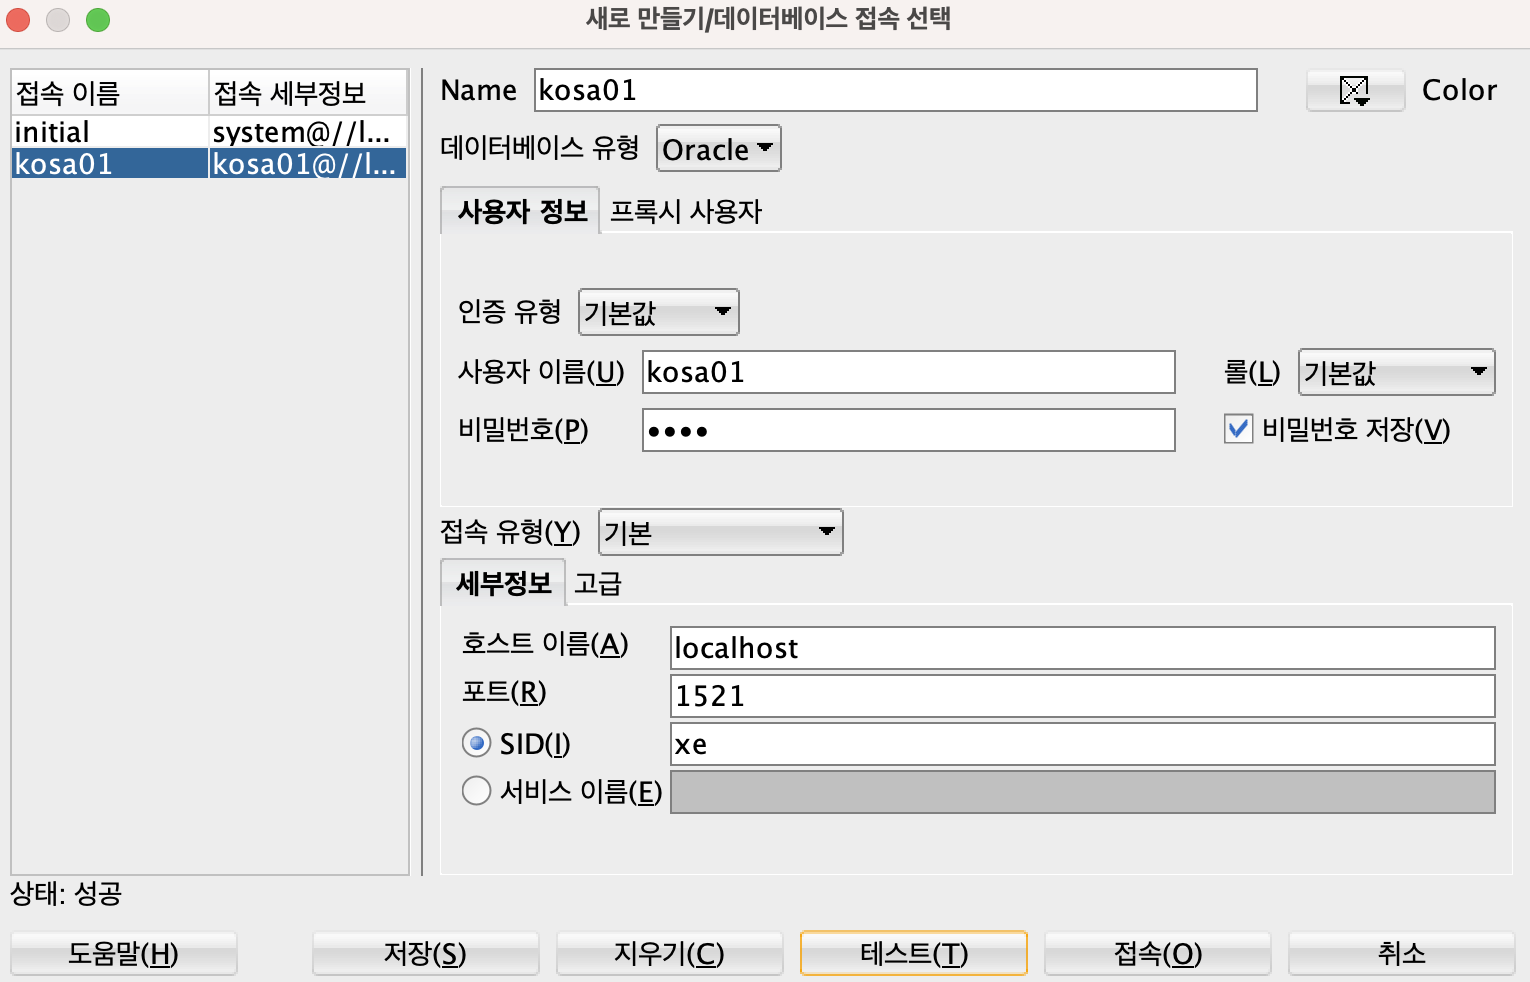
Task: Select the SID radio button
Action: coord(476,743)
